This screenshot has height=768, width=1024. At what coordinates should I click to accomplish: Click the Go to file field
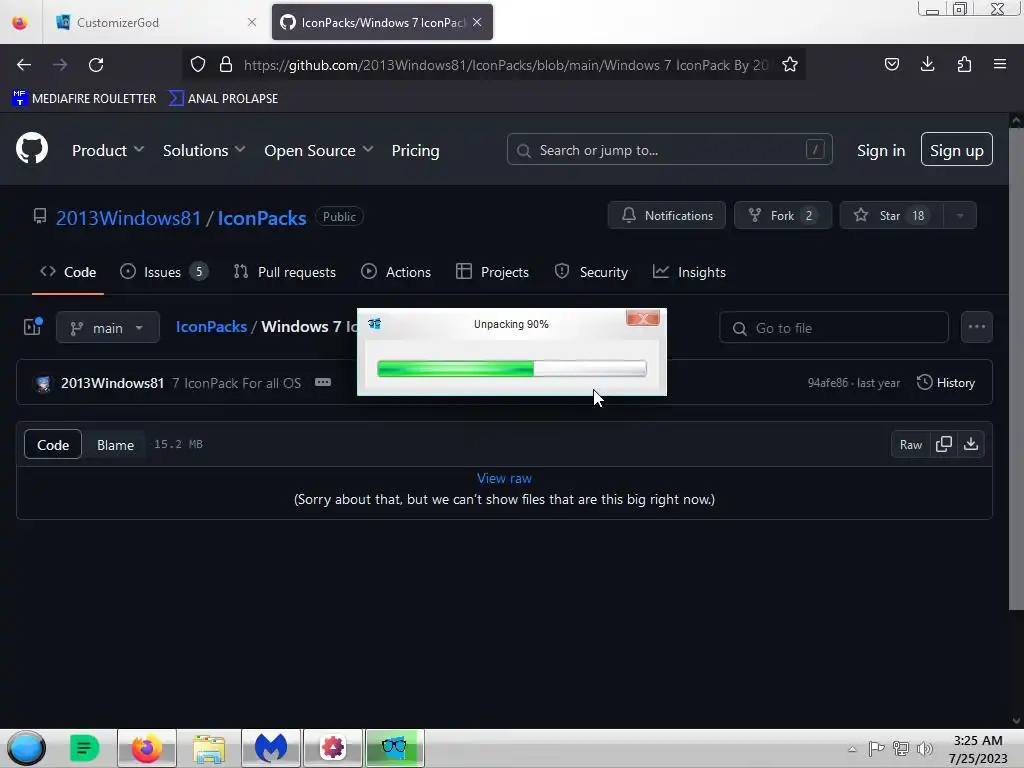point(833,327)
